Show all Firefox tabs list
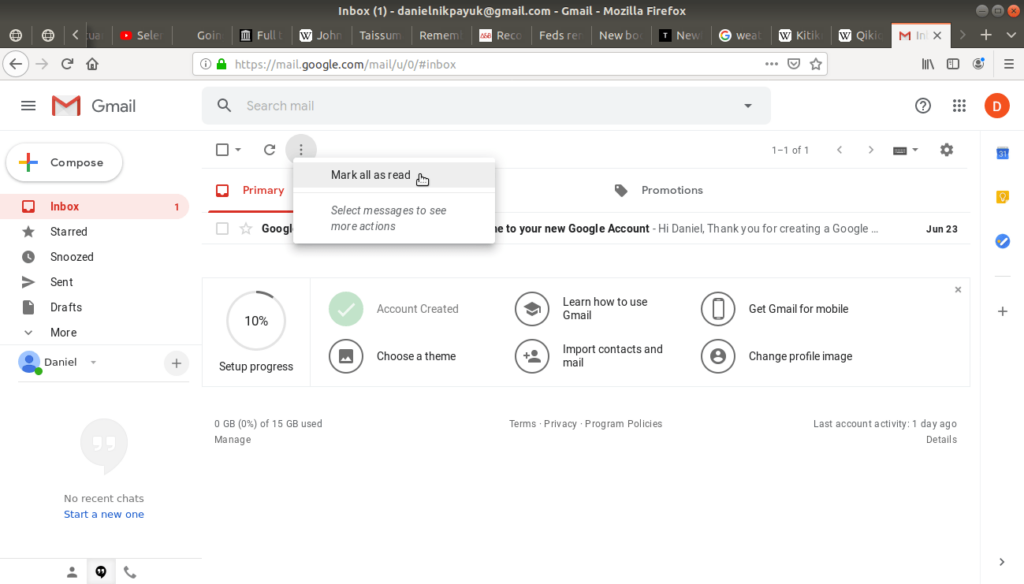The height and width of the screenshot is (584, 1024). pos(1011,35)
